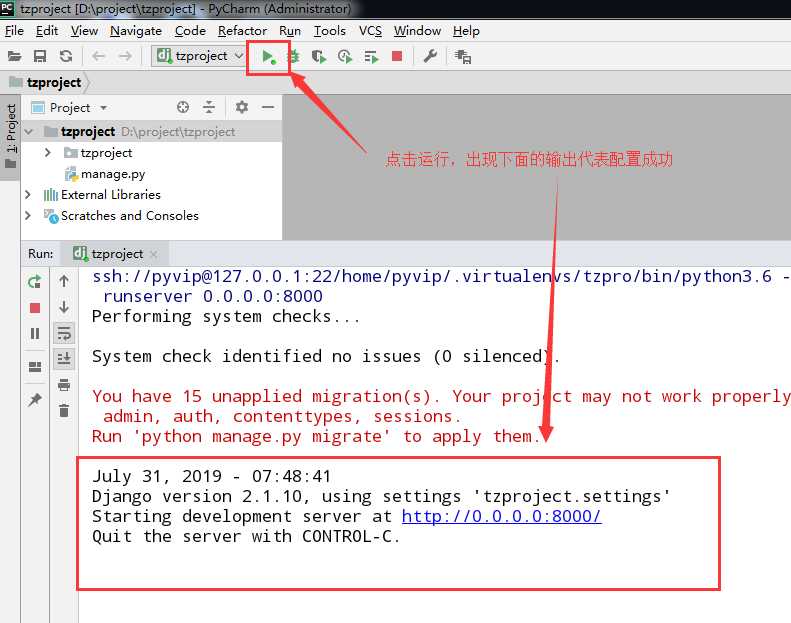
Task: Rerun tzproject with the green rerun icon
Action: (35, 281)
